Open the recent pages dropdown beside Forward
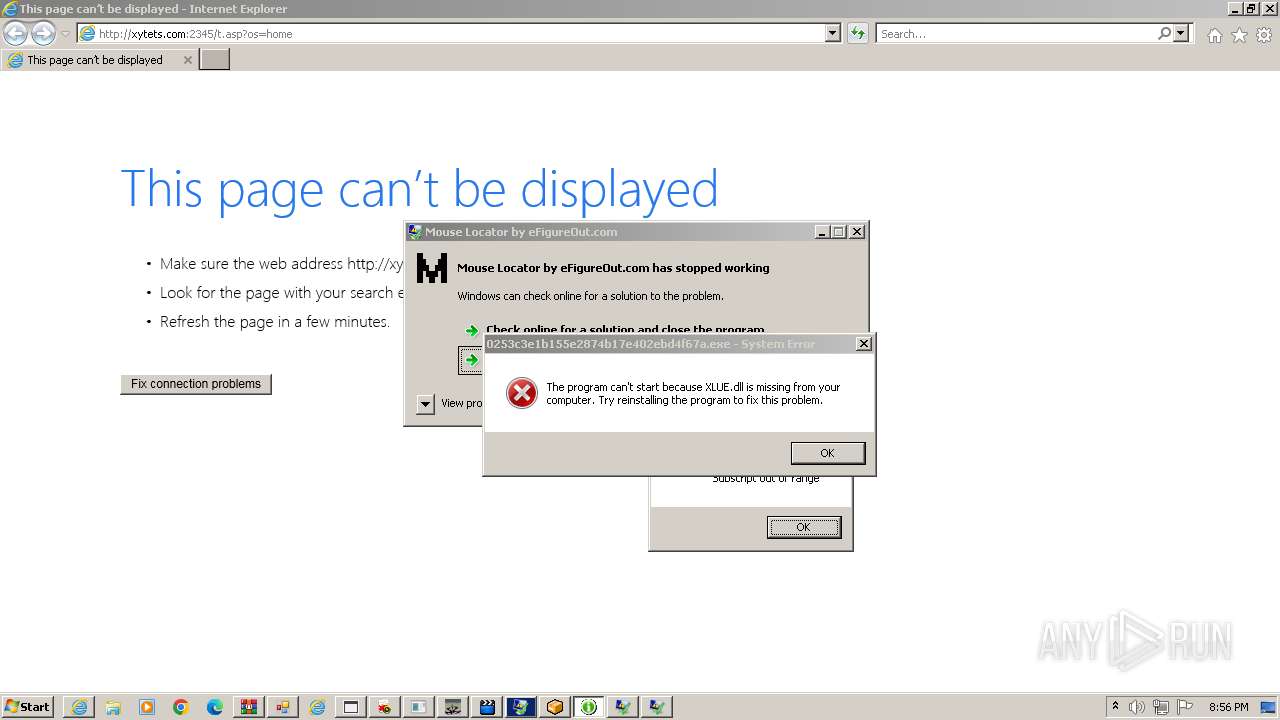 (x=65, y=34)
